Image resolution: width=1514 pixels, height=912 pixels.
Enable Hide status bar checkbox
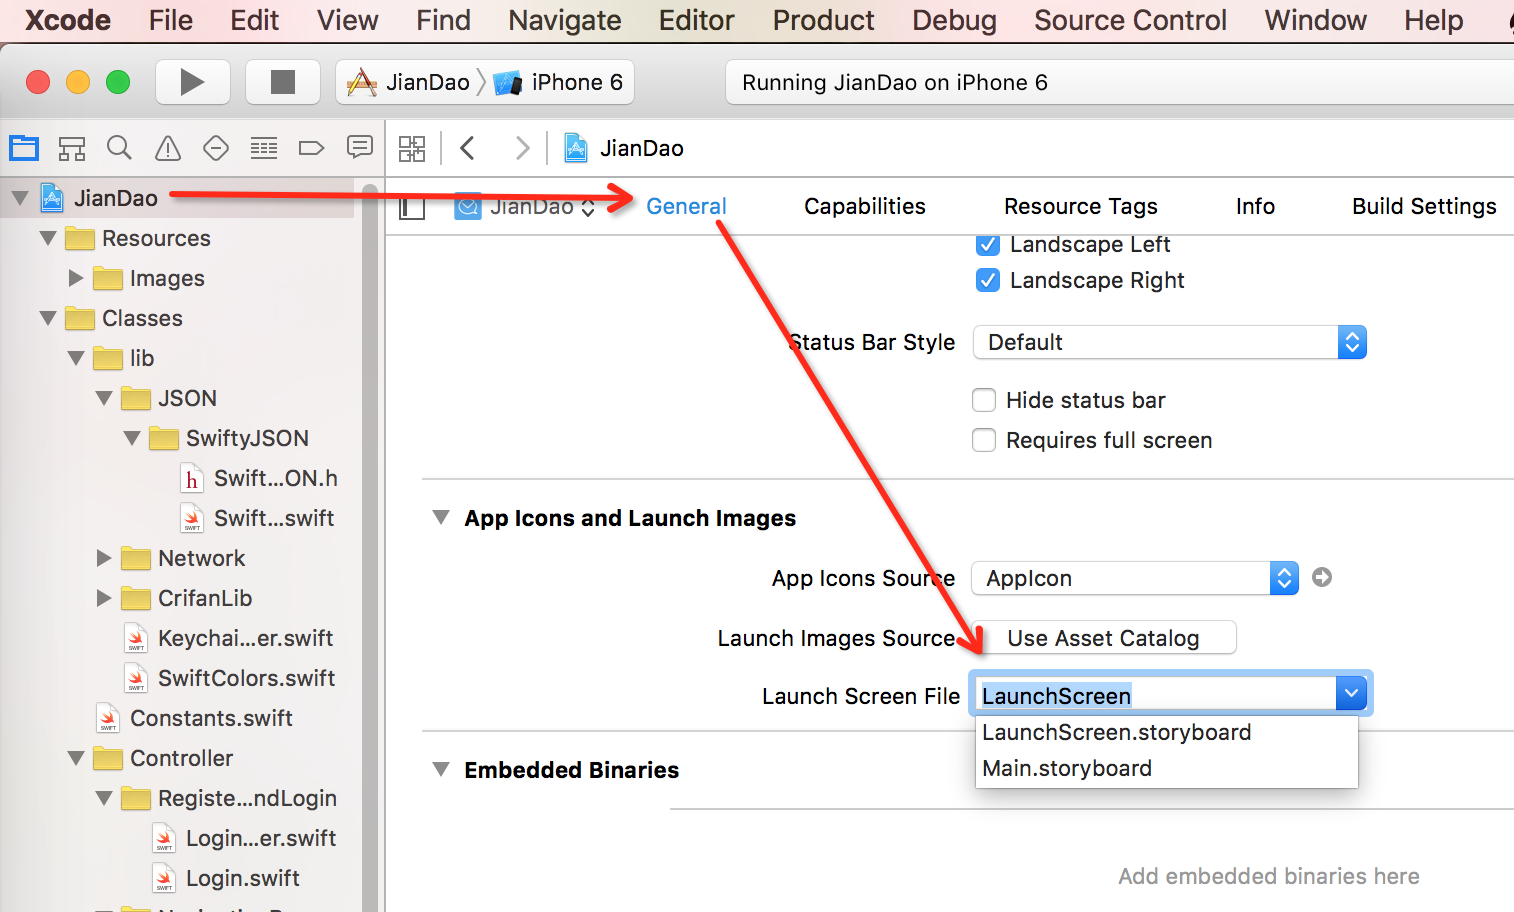tap(984, 400)
